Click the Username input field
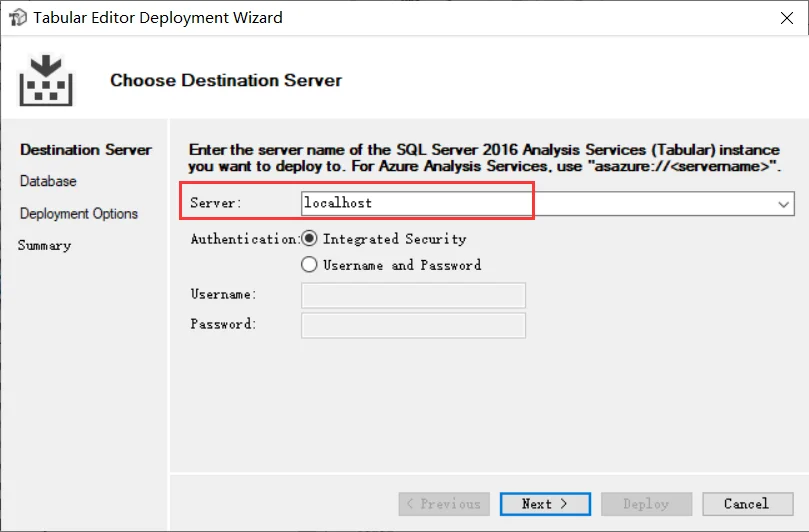 coord(413,296)
